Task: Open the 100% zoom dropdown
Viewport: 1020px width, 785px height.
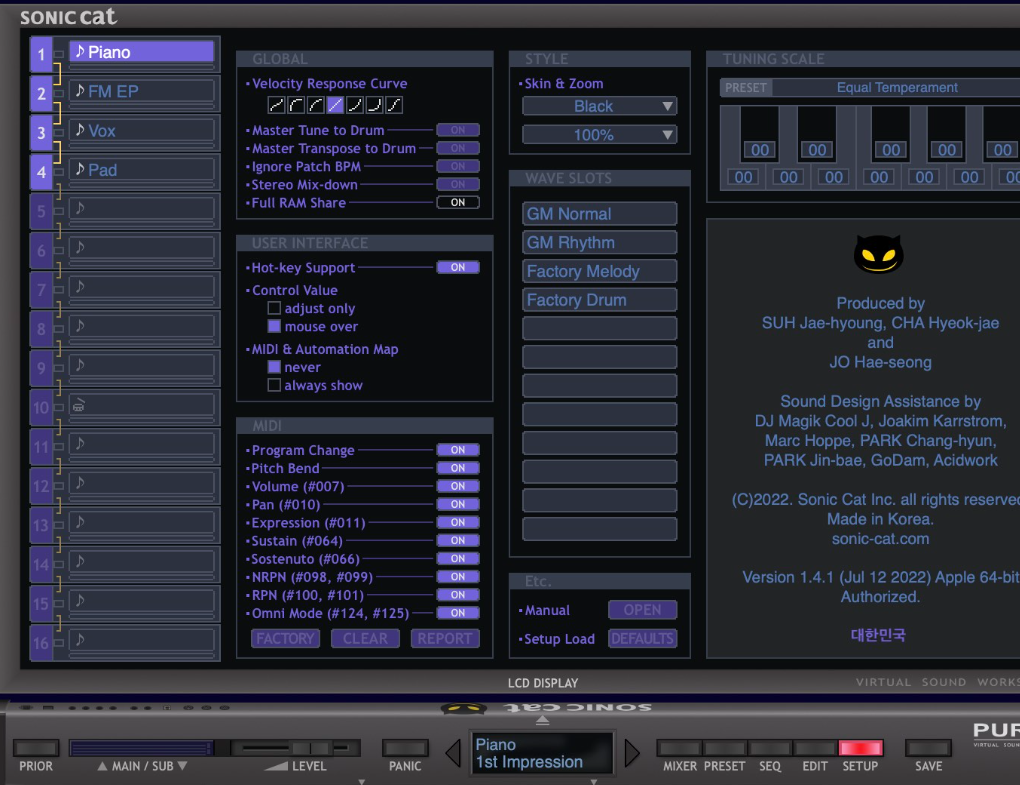Action: coord(599,135)
